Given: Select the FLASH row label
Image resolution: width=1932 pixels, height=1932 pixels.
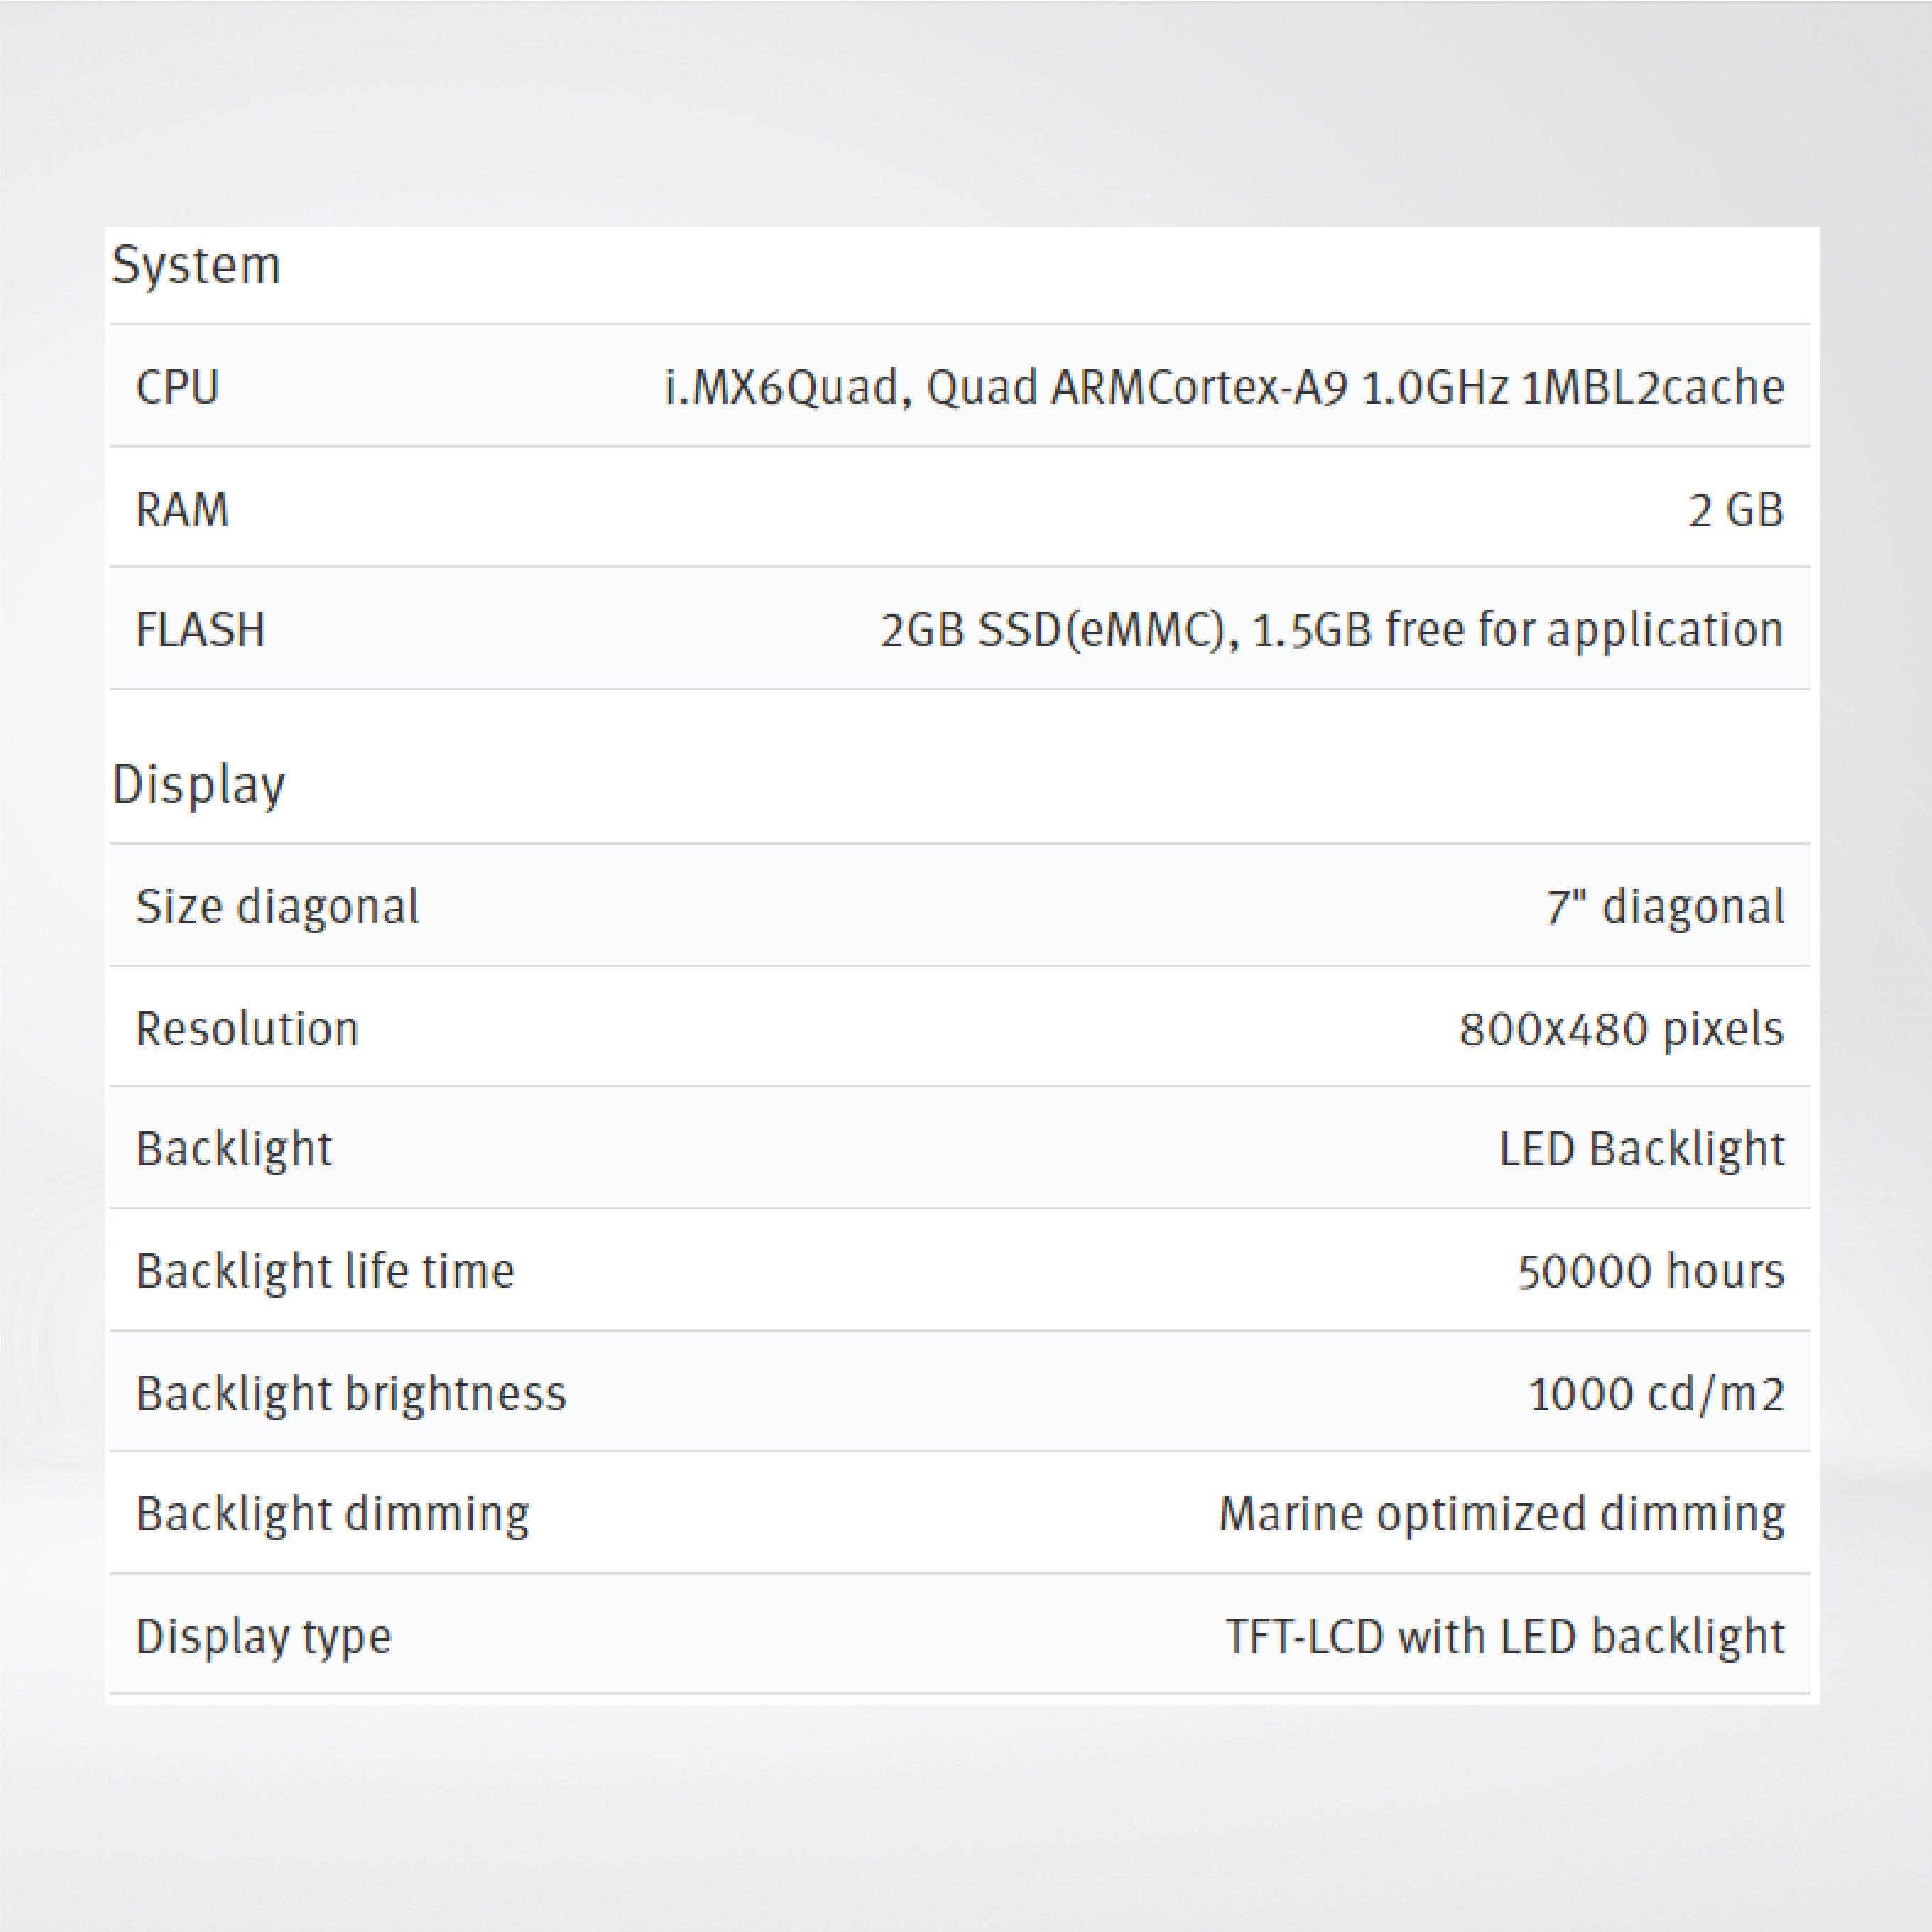Looking at the screenshot, I should pos(200,630).
